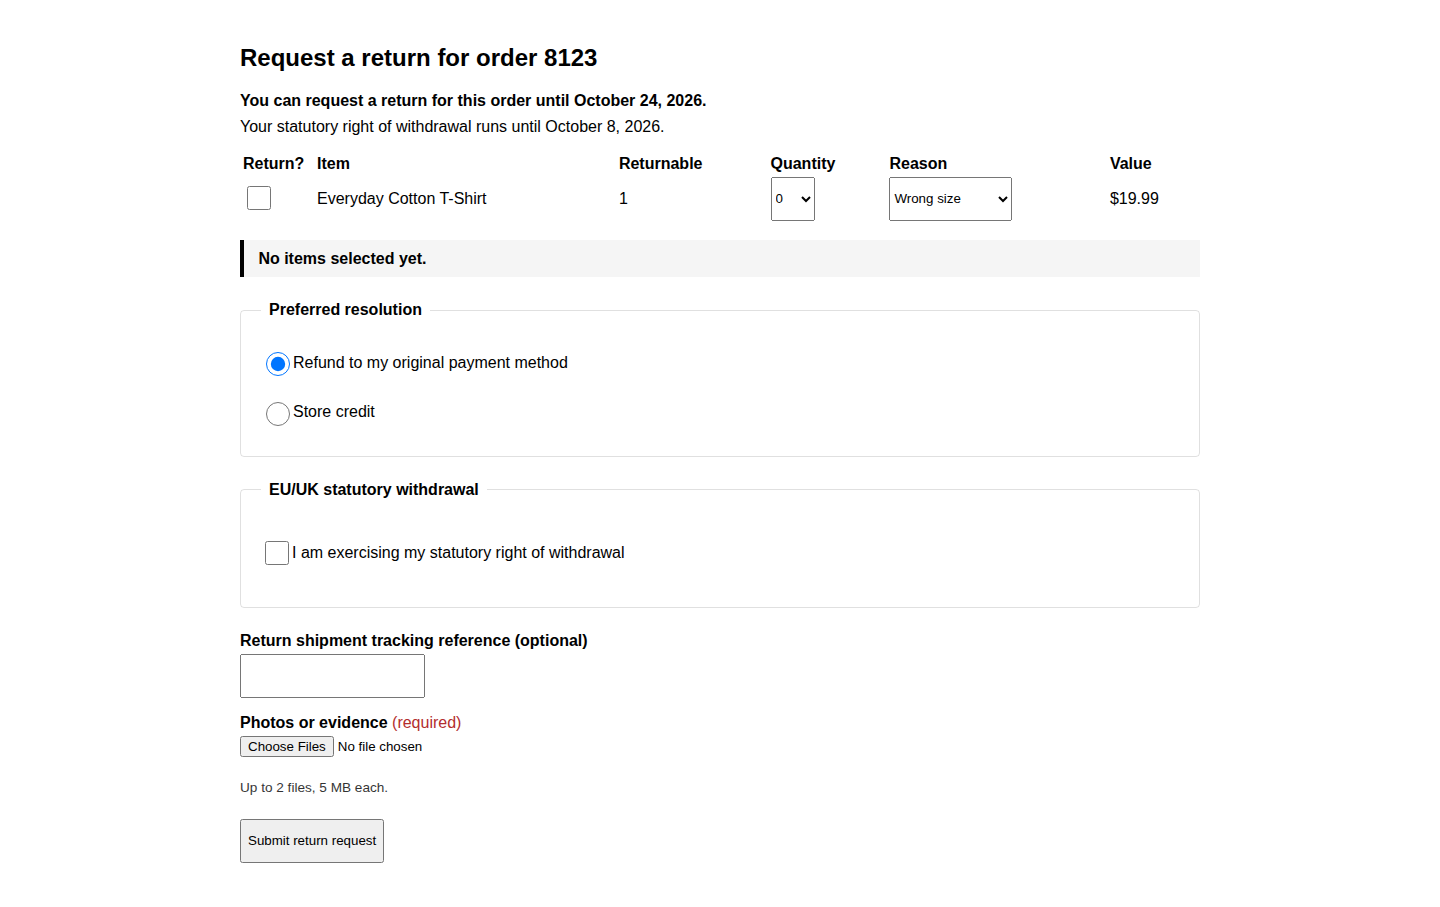The width and height of the screenshot is (1440, 907).
Task: Open the Reason dropdown showing Wrong size
Action: tap(950, 199)
